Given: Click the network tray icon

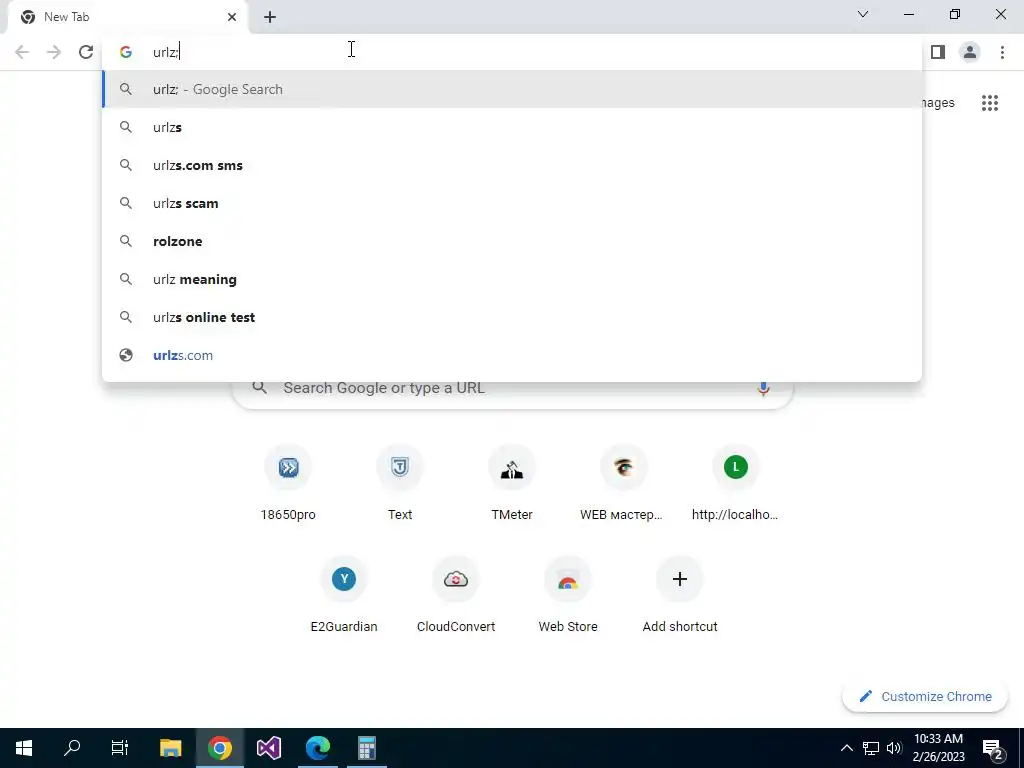Looking at the screenshot, I should click(871, 748).
